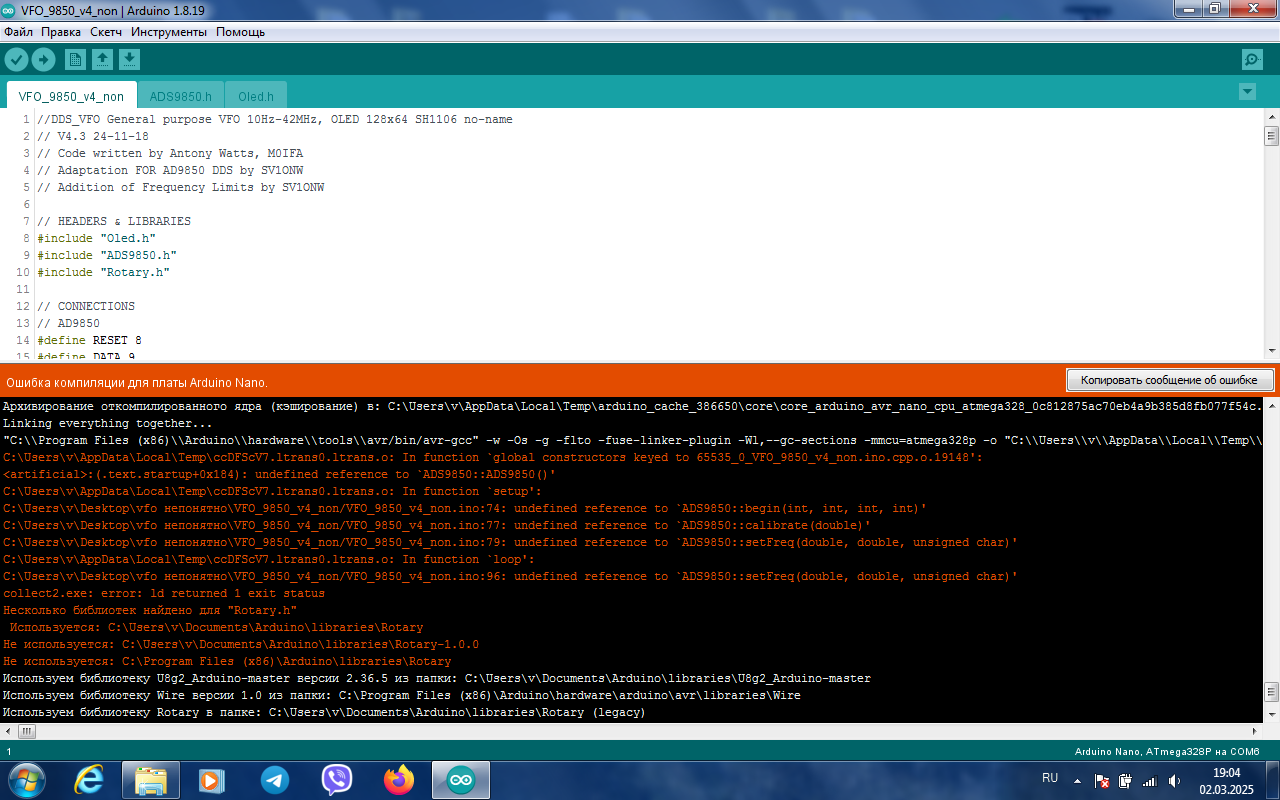Click console horizontal scrollbar right arrow
This screenshot has width=1280, height=800.
1255,731
